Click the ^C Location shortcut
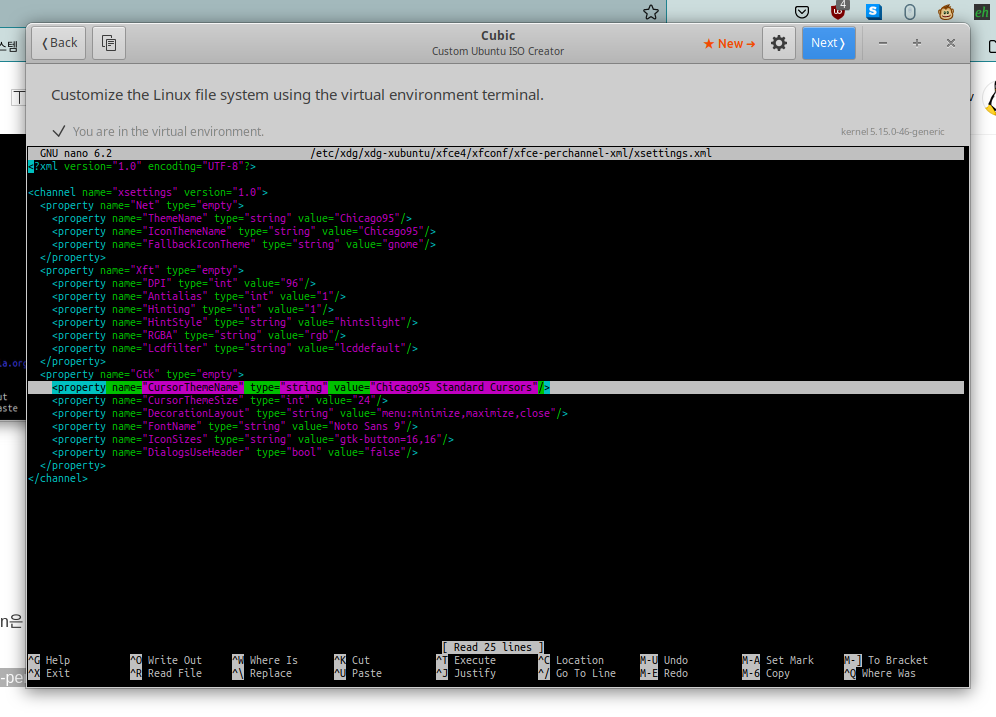 coord(571,660)
